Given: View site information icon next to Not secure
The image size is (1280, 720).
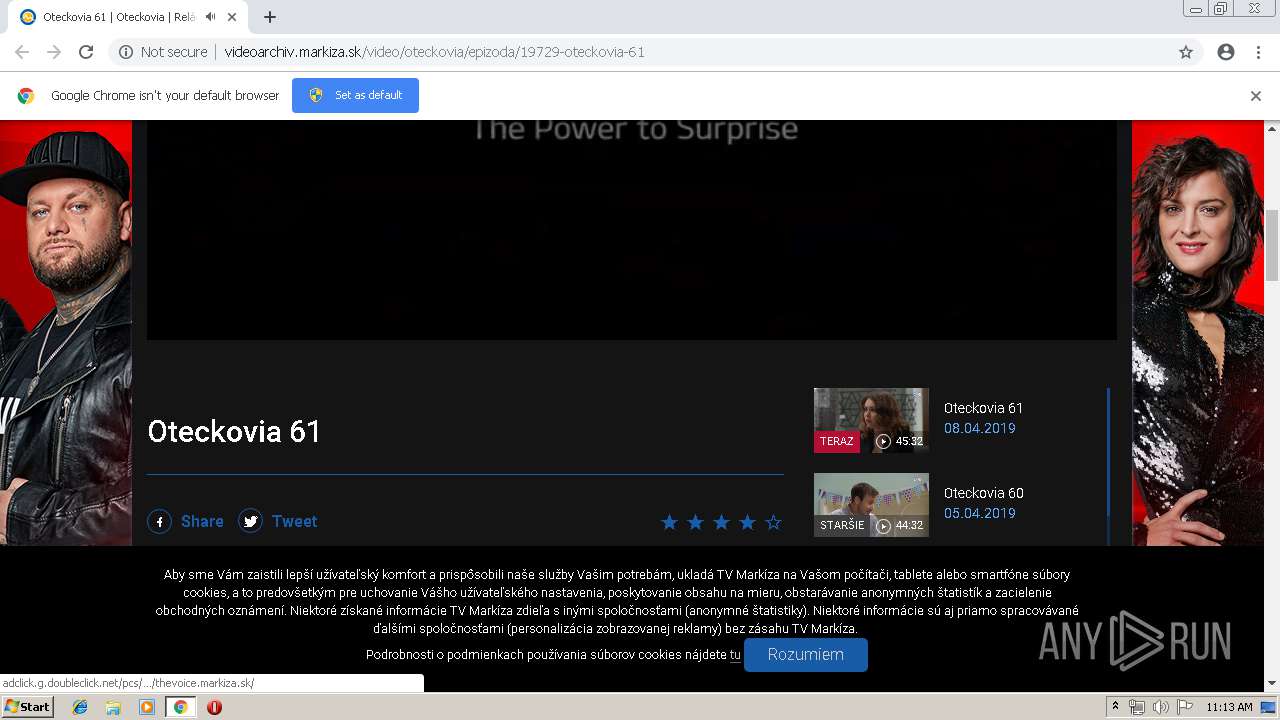Looking at the screenshot, I should point(126,52).
